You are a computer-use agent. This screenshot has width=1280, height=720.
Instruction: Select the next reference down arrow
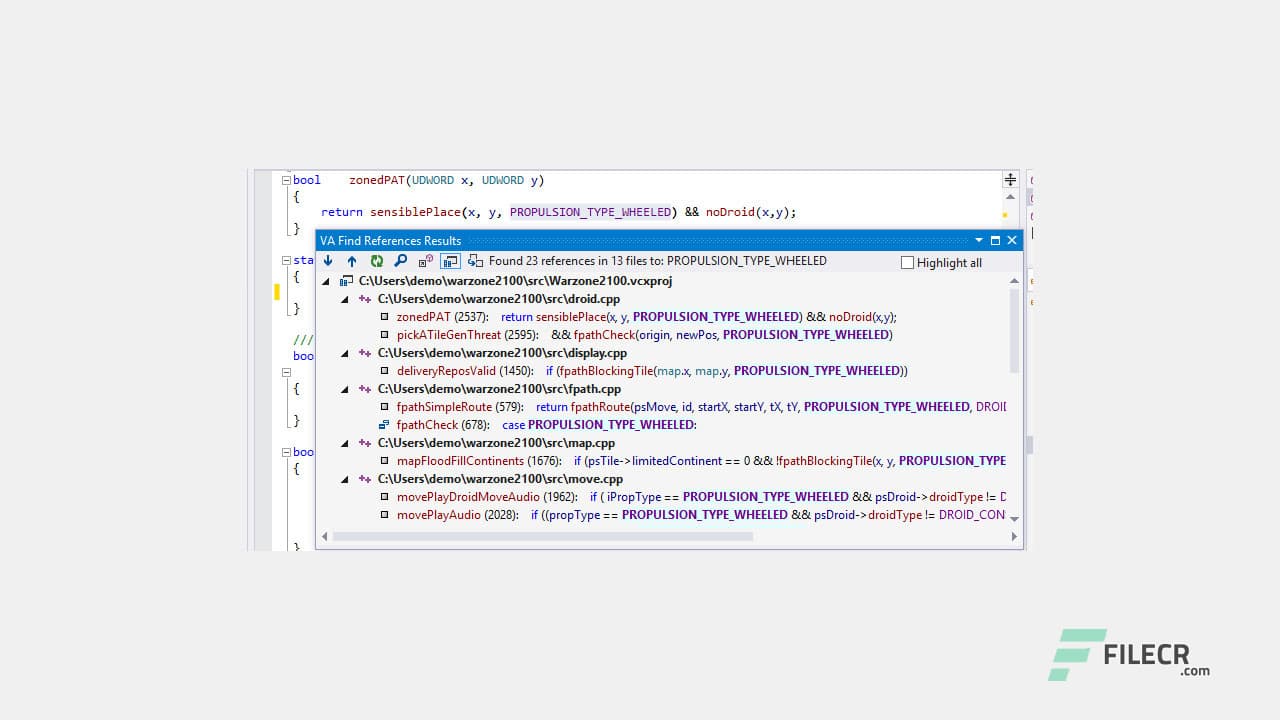[328, 261]
